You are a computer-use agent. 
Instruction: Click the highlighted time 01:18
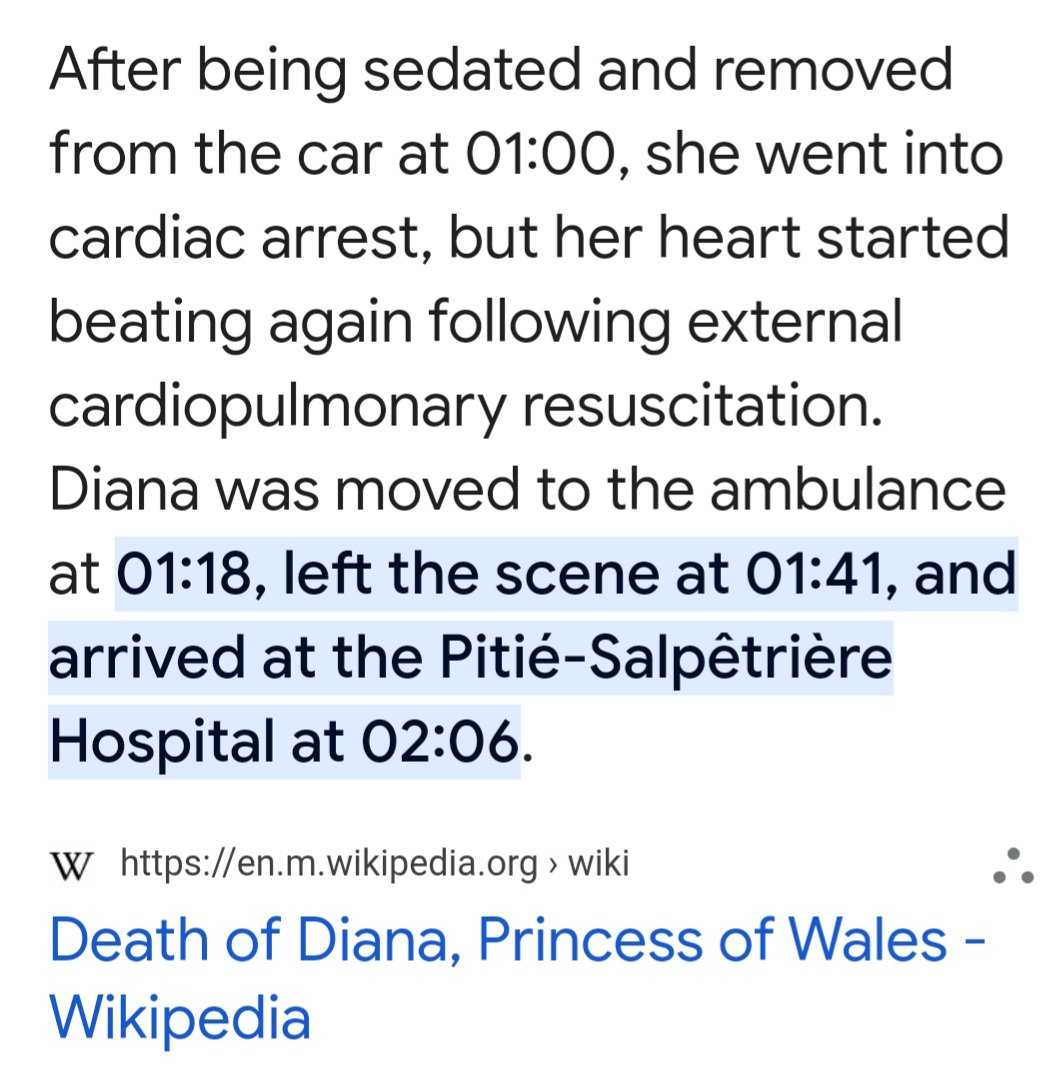[188, 574]
